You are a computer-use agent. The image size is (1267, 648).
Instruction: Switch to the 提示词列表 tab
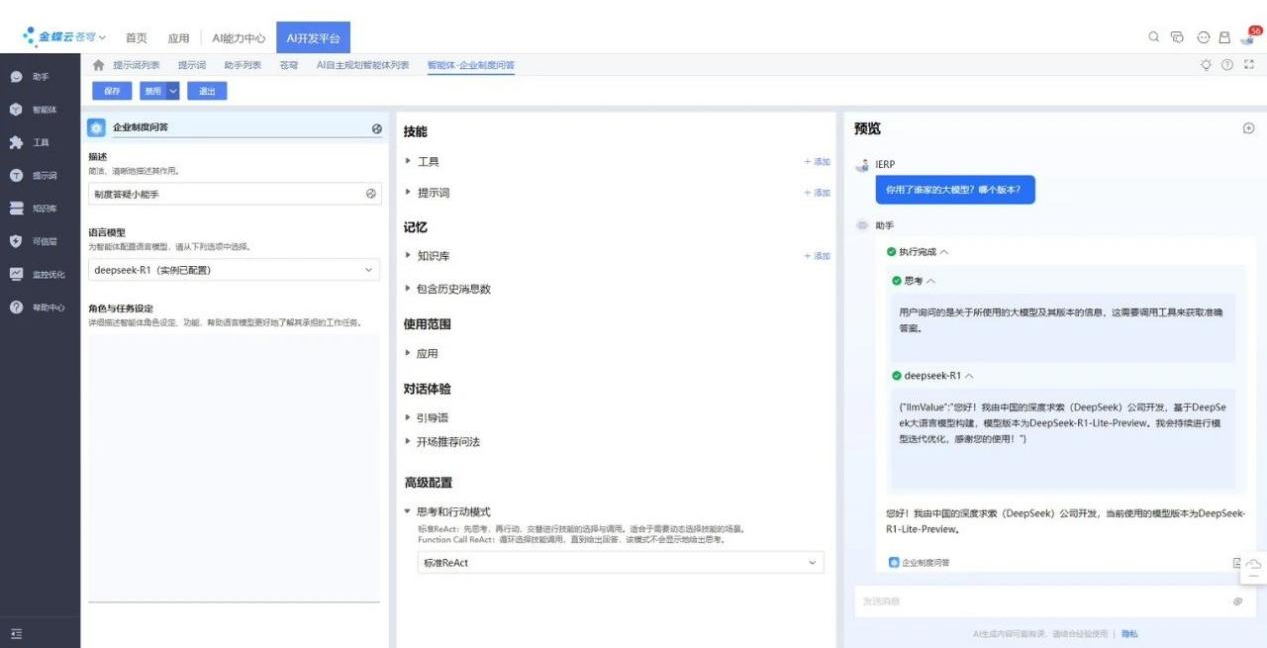pyautogui.click(x=137, y=65)
